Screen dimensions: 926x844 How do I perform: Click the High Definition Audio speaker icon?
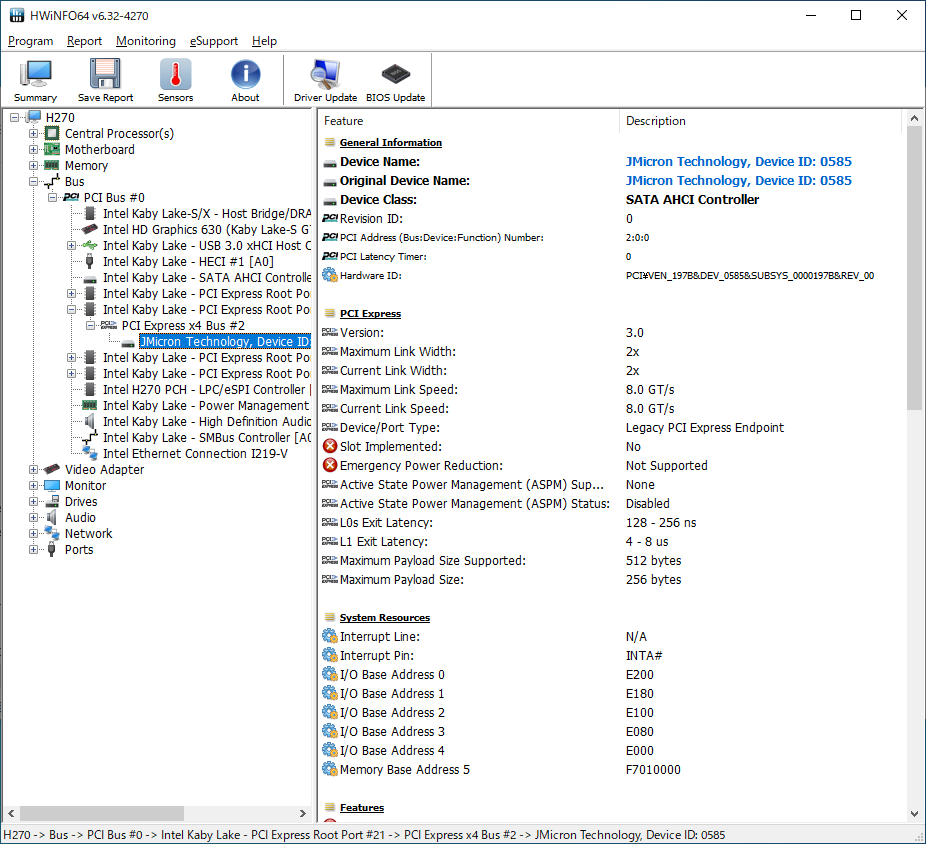(x=90, y=421)
